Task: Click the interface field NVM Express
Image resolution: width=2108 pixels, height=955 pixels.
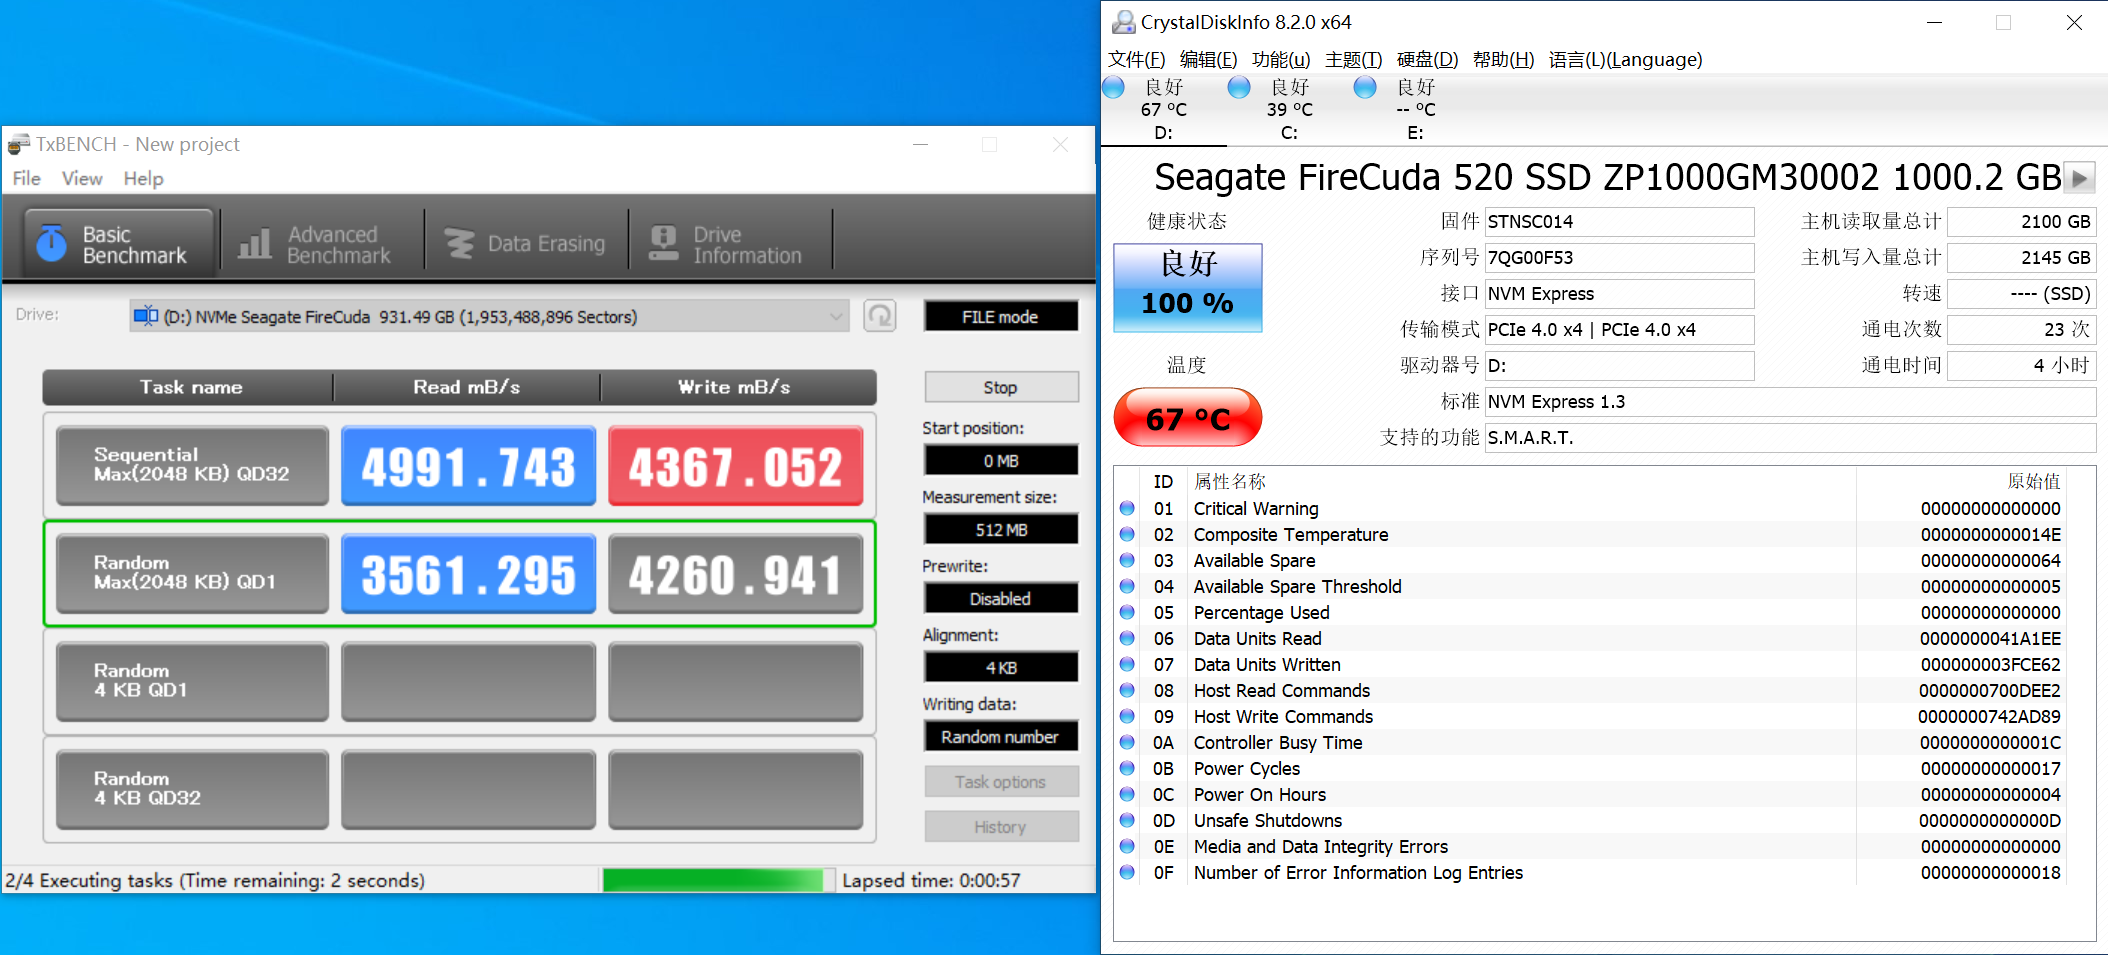Action: [x=1619, y=293]
